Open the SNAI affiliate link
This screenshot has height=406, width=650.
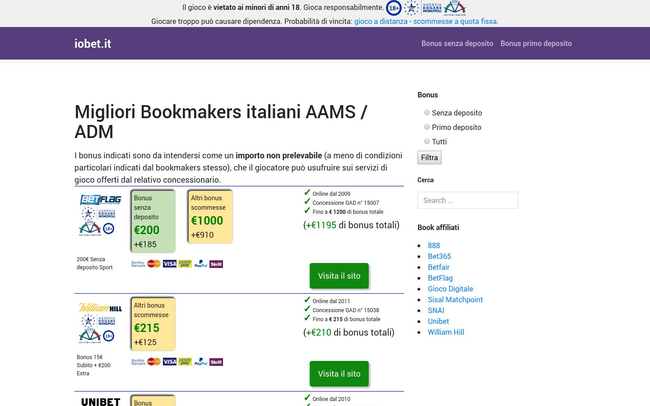pos(436,310)
